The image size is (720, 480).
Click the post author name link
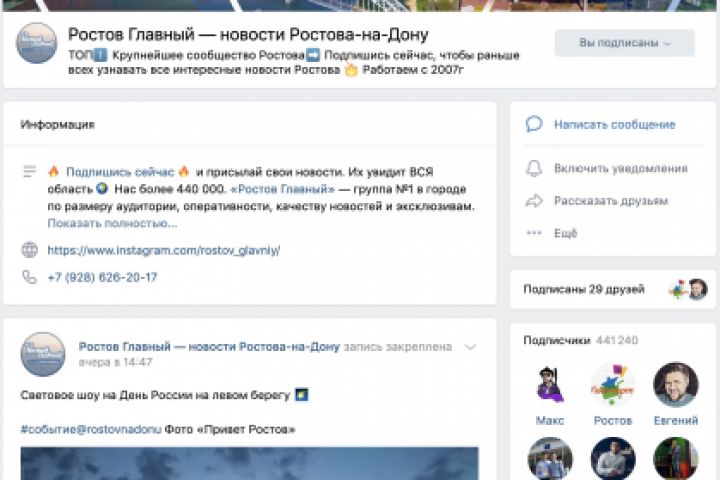point(209,347)
